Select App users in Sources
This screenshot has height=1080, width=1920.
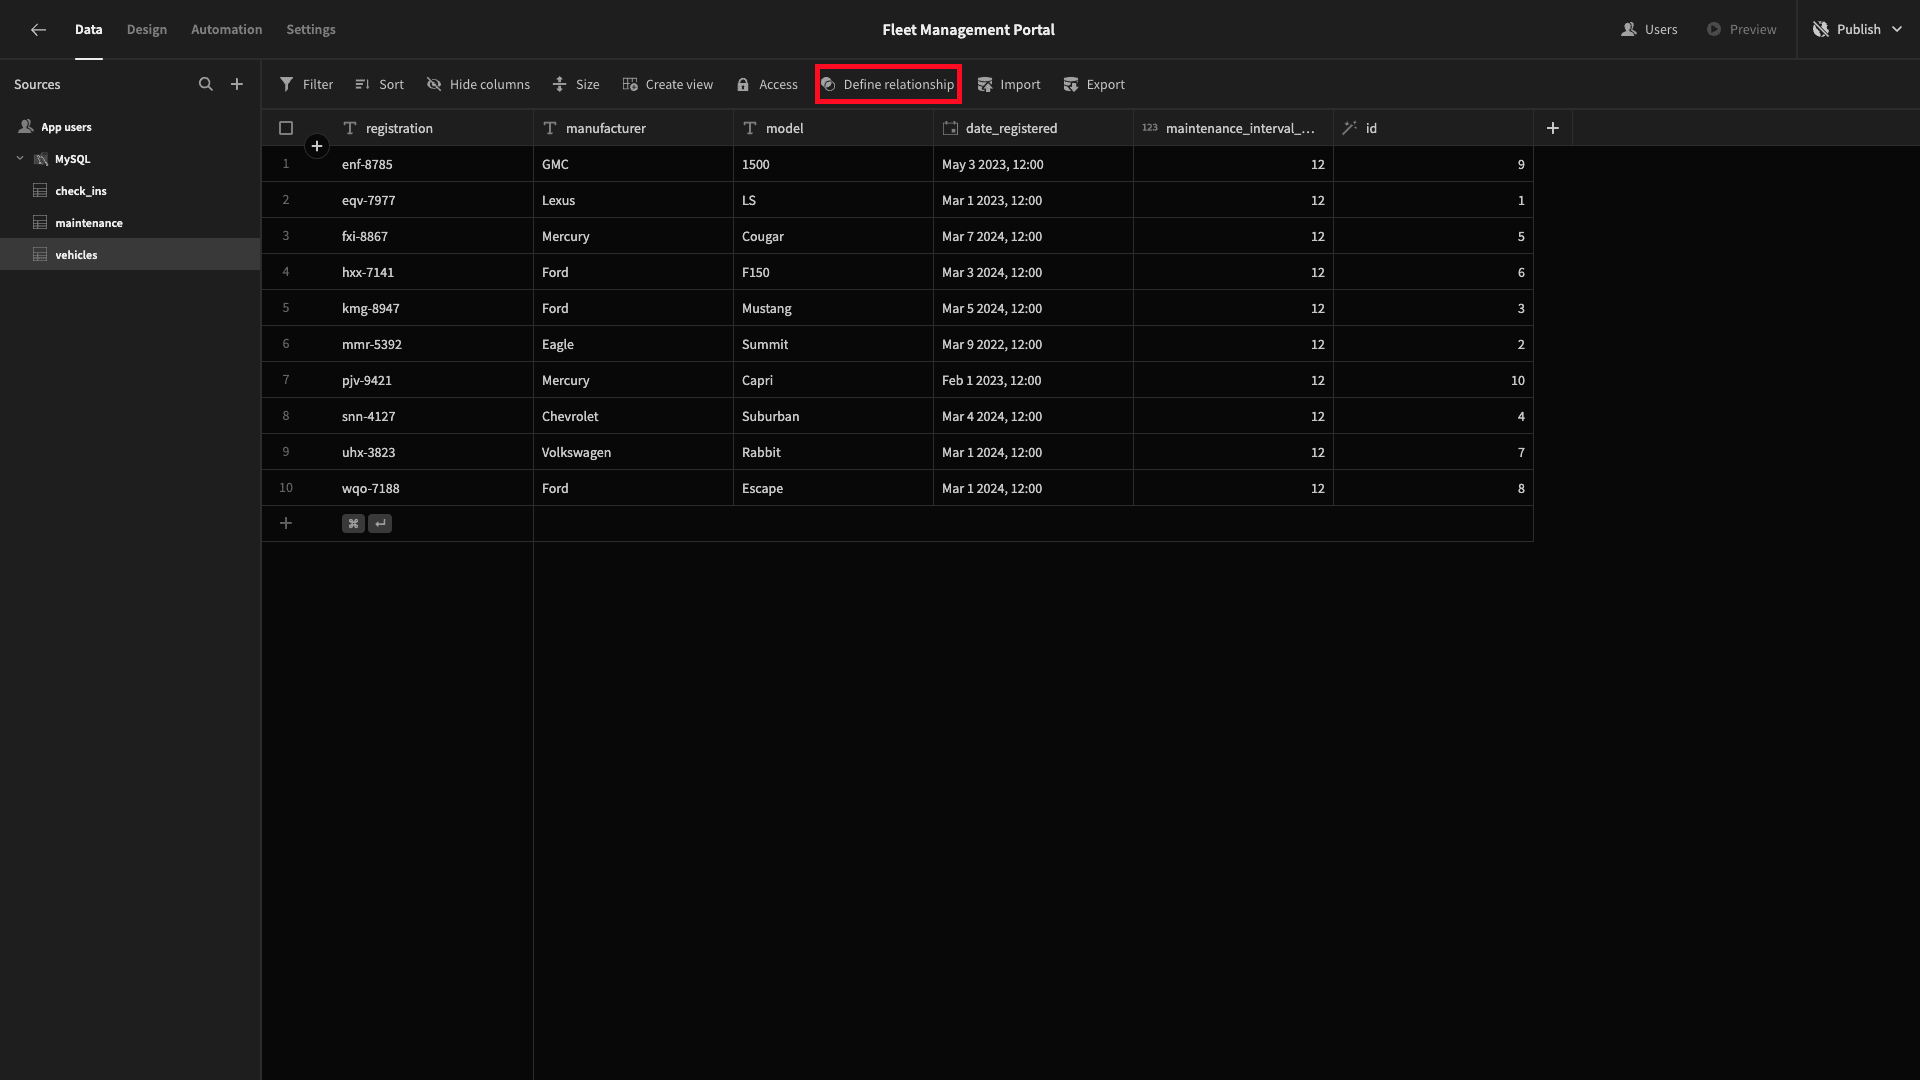click(130, 127)
